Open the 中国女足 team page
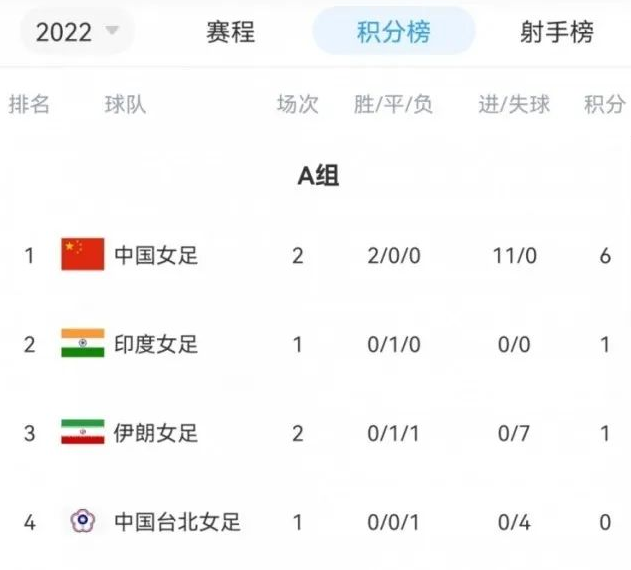 [x=156, y=255]
